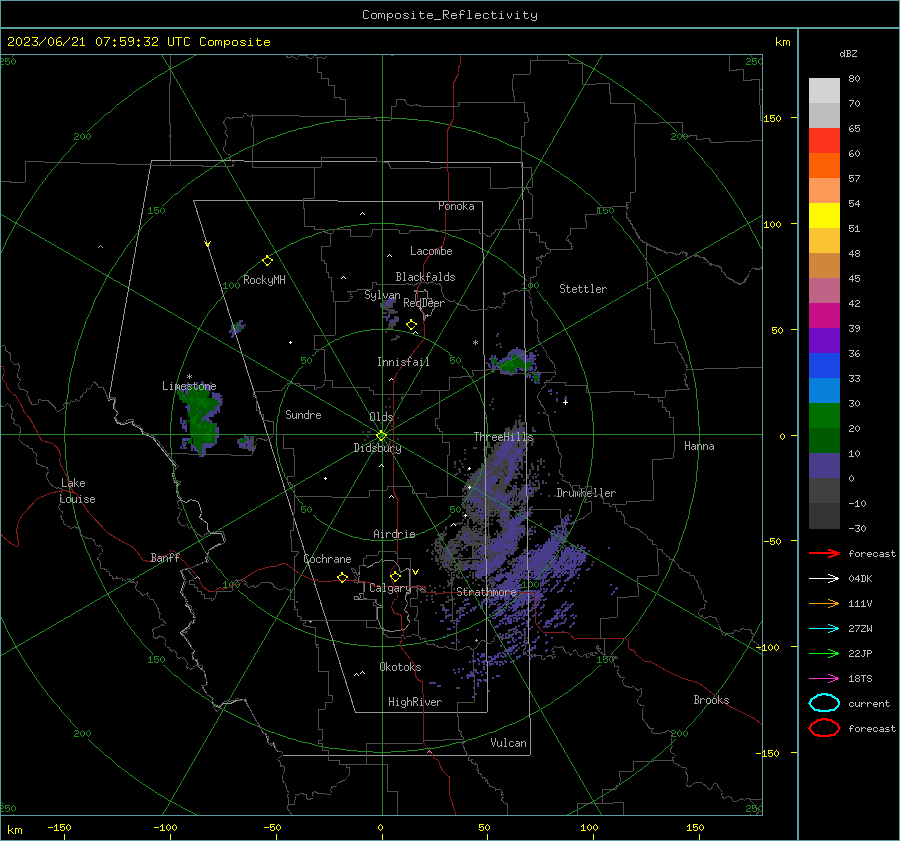The width and height of the screenshot is (900, 841).
Task: Select the Calgary label
Action: click(390, 588)
